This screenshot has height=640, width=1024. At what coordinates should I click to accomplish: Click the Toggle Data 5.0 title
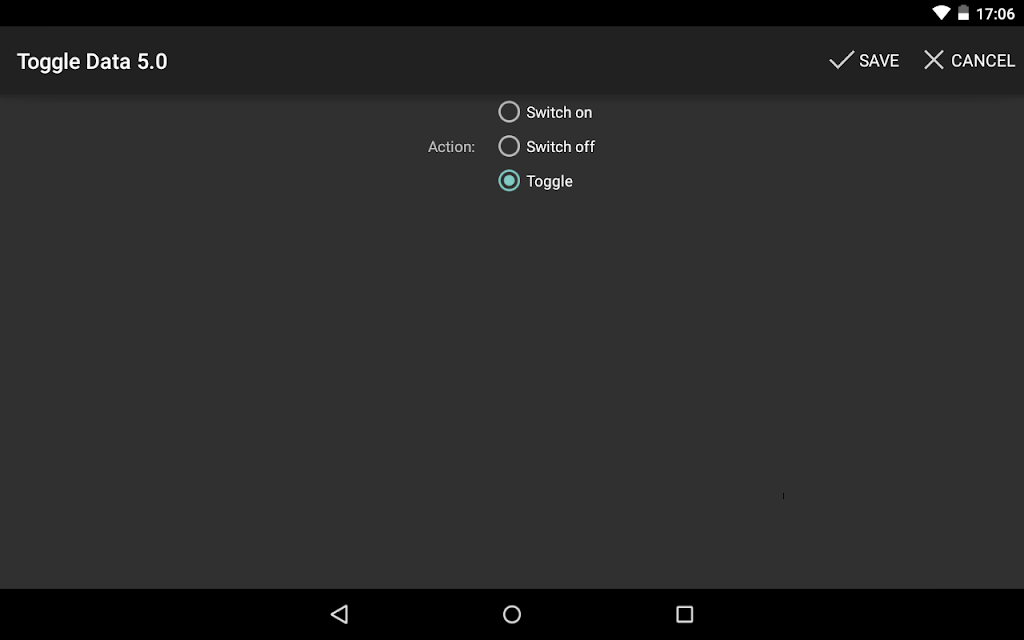coord(92,61)
